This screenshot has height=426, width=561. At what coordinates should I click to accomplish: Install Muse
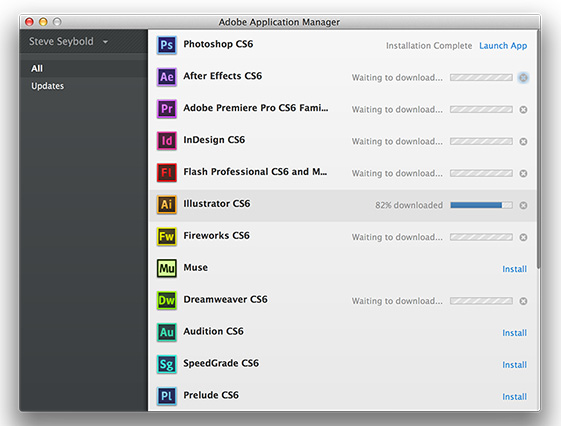click(514, 269)
